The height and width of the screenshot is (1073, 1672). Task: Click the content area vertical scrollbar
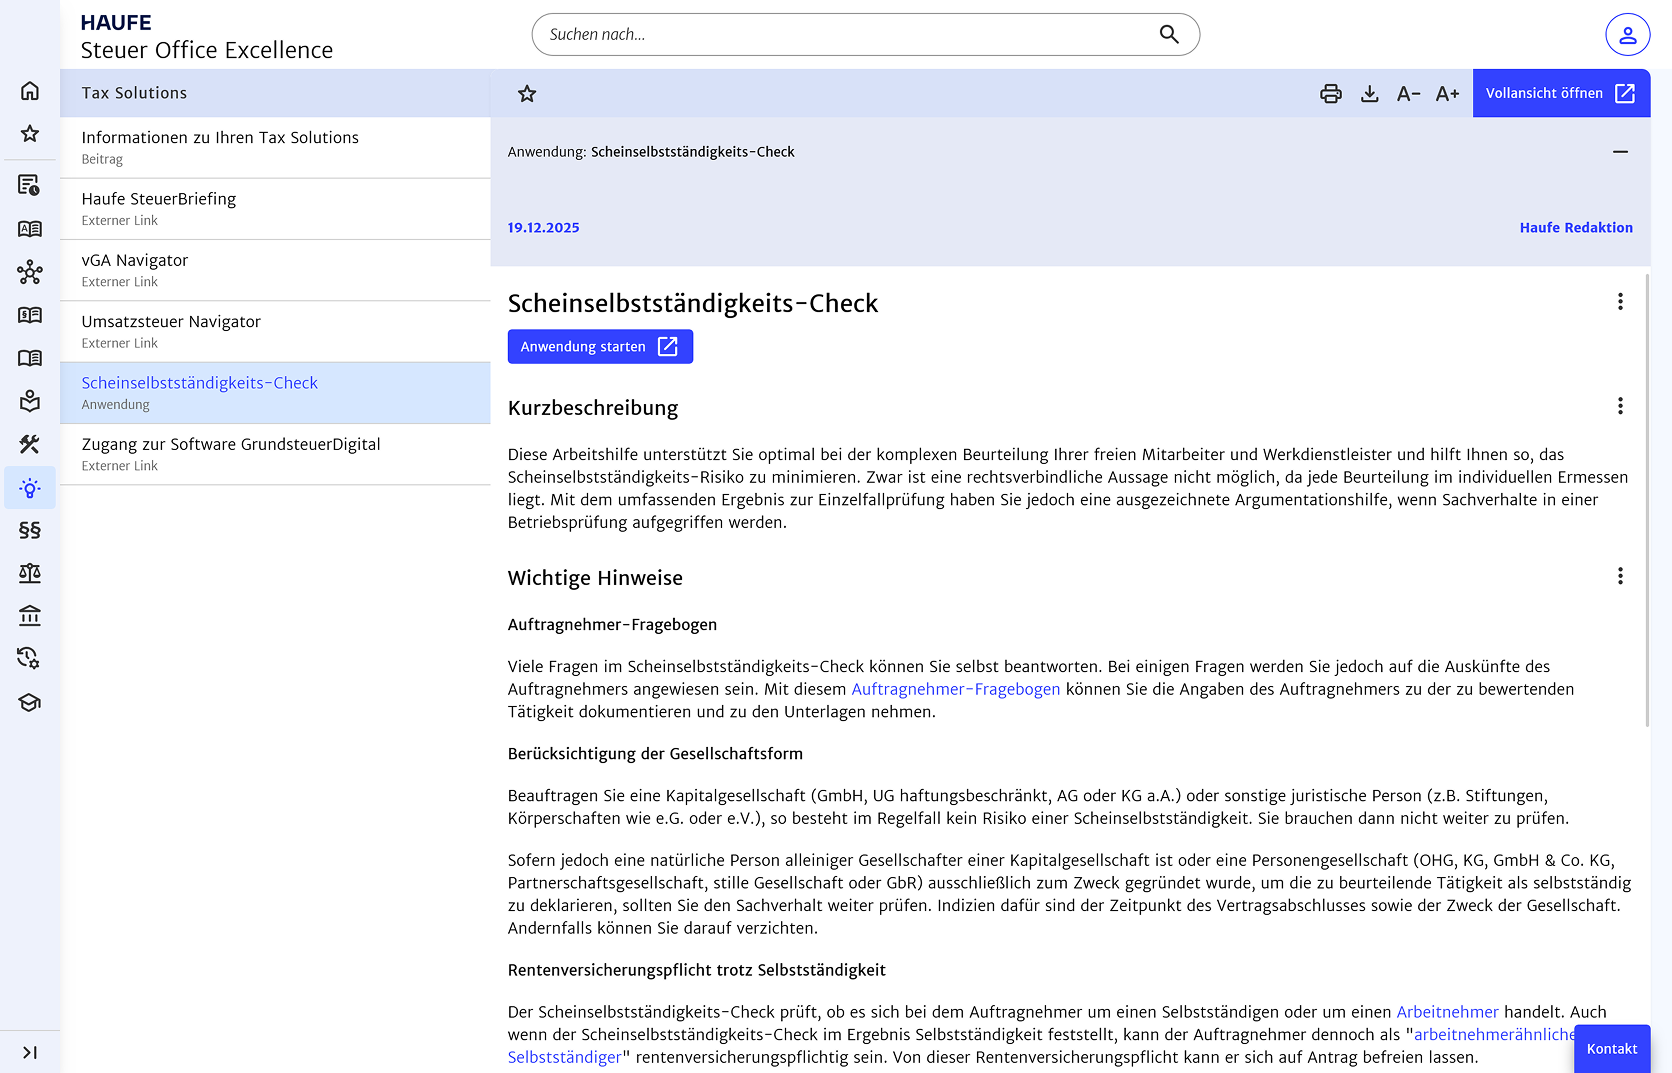tap(1647, 498)
